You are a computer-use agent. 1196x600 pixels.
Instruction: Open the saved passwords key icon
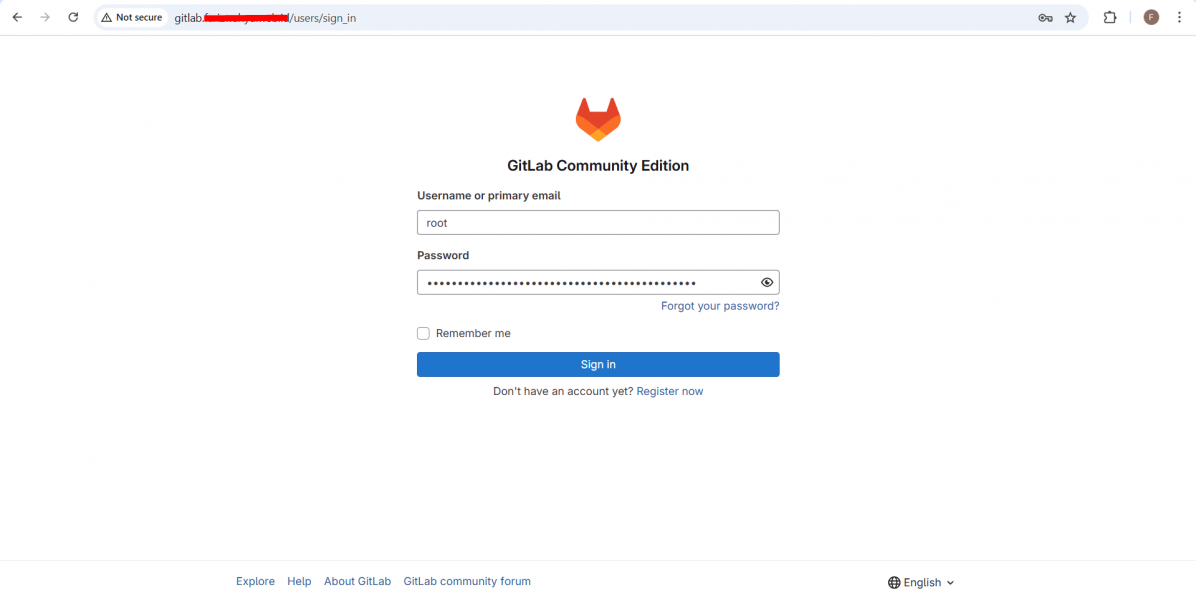1045,18
